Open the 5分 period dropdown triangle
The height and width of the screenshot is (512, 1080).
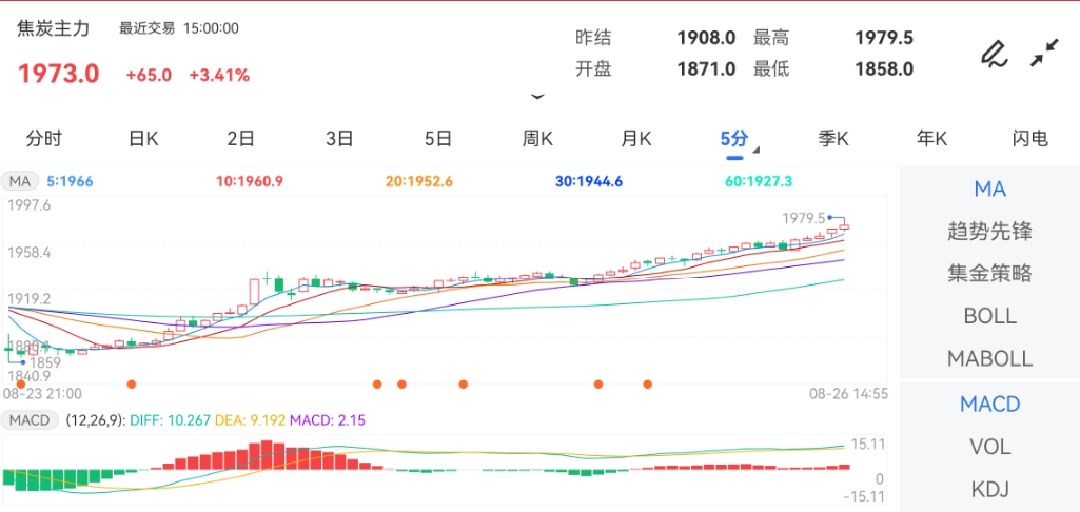pyautogui.click(x=755, y=151)
